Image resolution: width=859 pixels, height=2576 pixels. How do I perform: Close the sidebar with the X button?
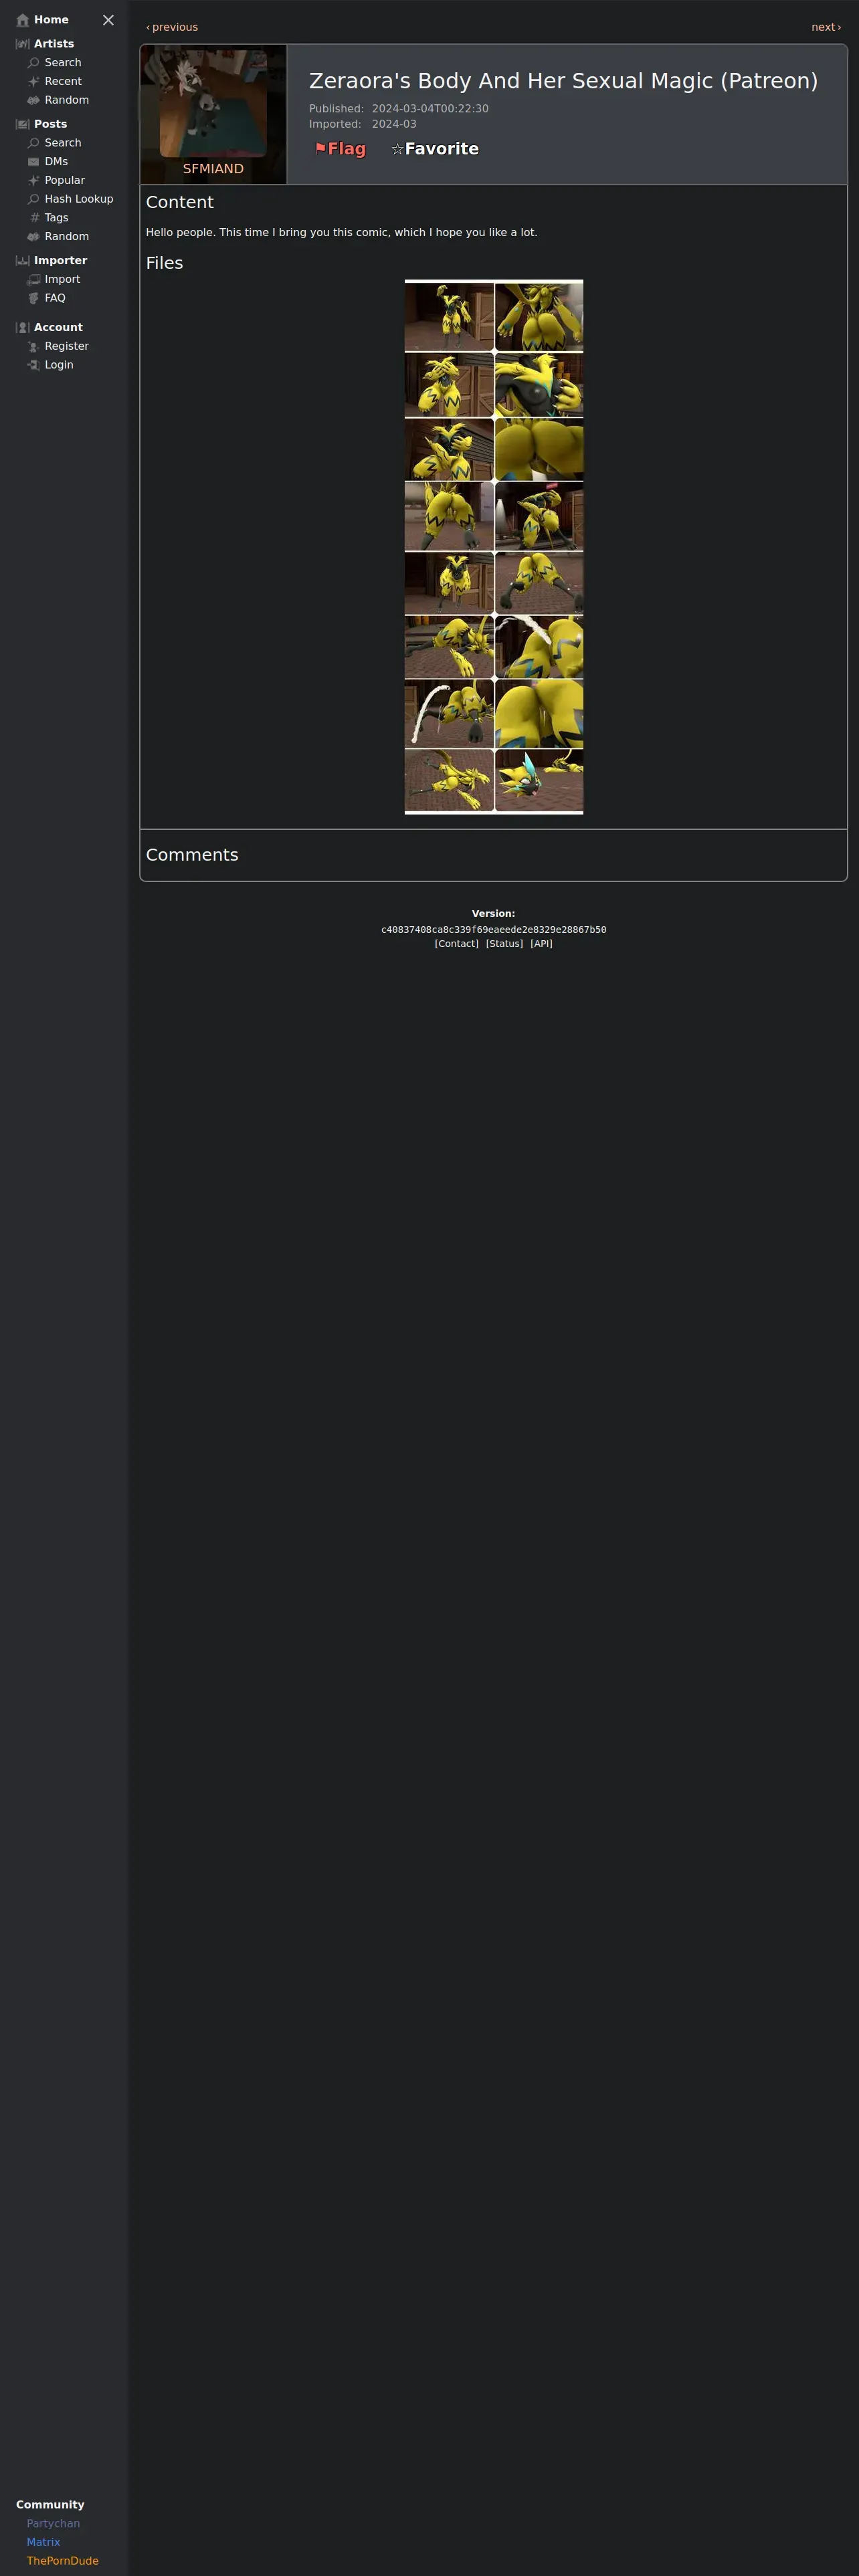coord(108,20)
